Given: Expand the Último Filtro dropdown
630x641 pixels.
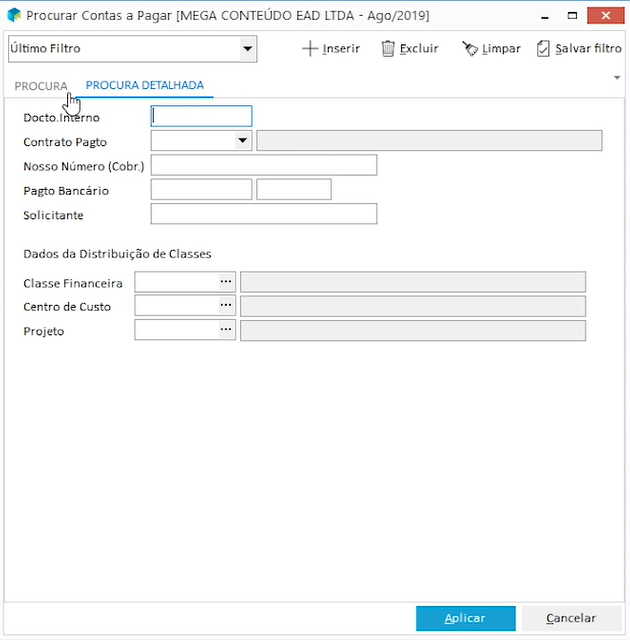Looking at the screenshot, I should click(247, 49).
